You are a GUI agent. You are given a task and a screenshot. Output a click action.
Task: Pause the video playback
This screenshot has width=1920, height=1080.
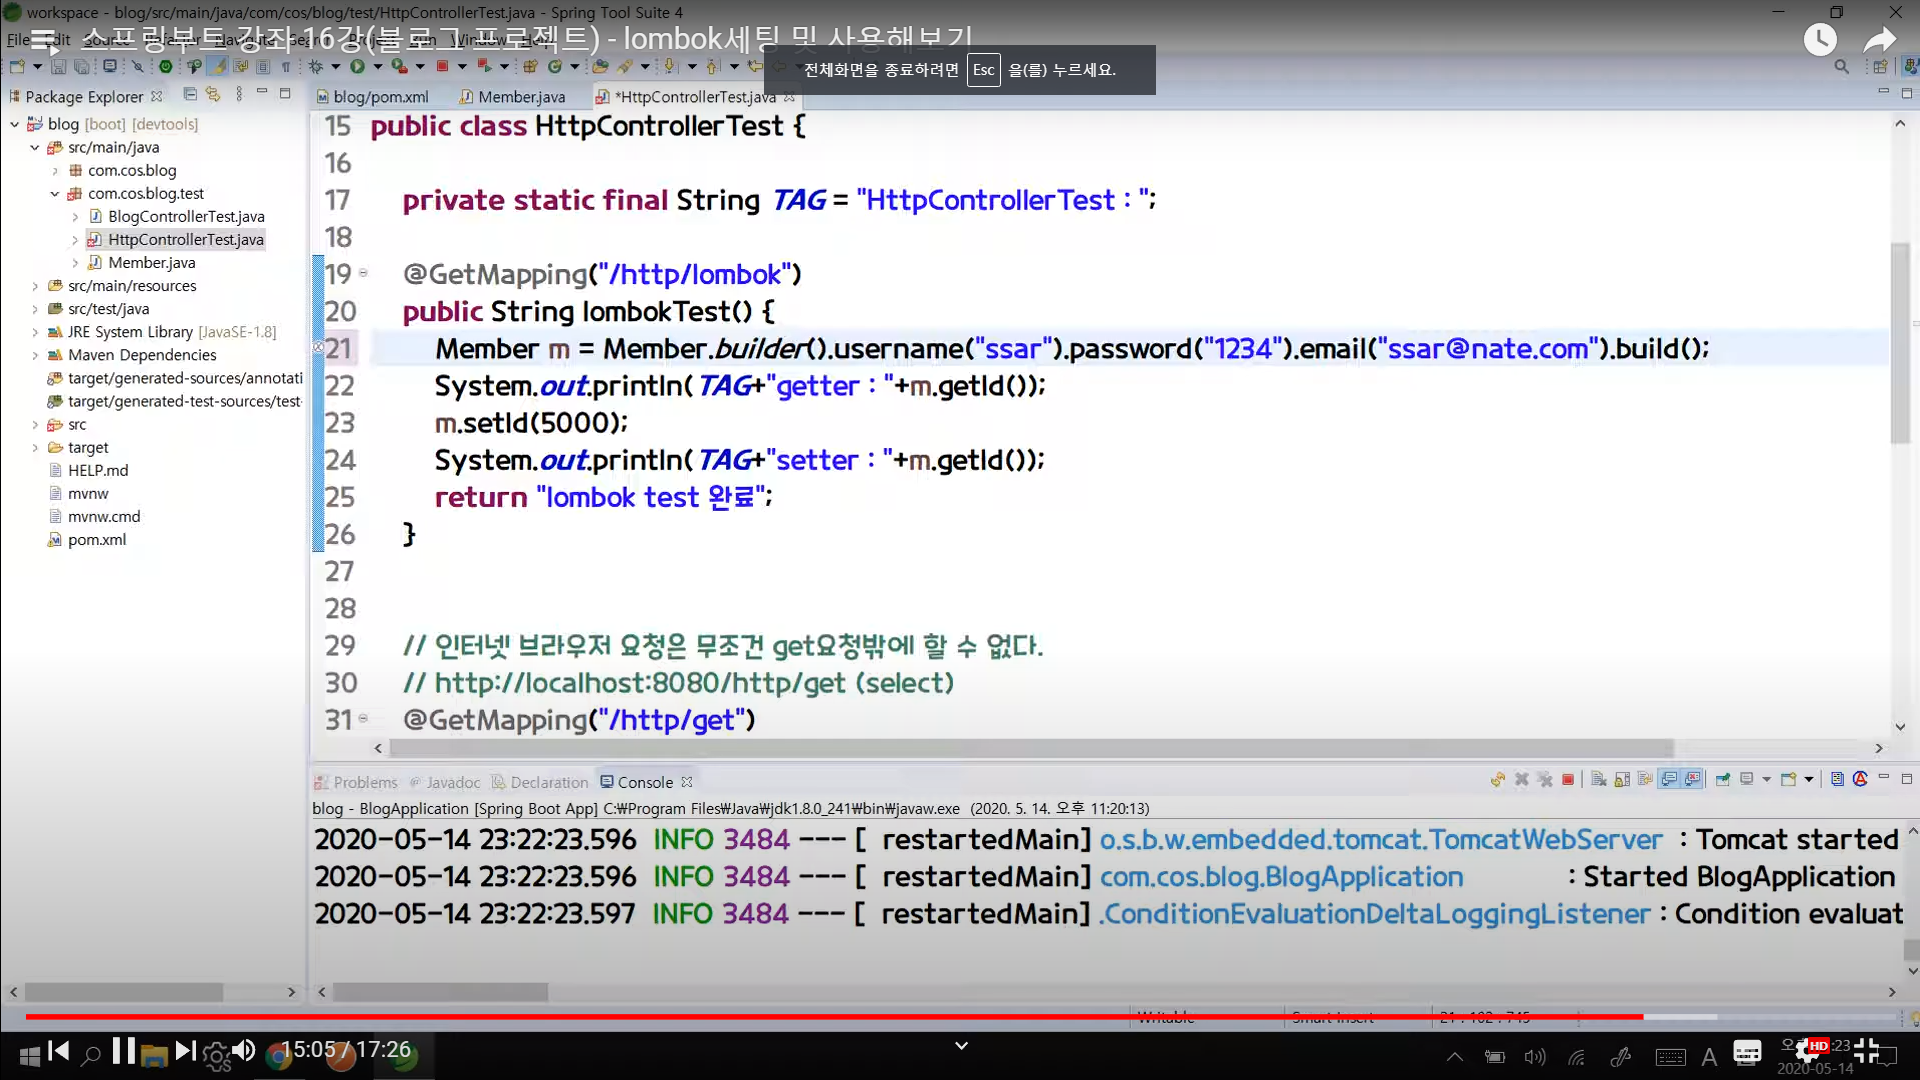pos(123,1050)
